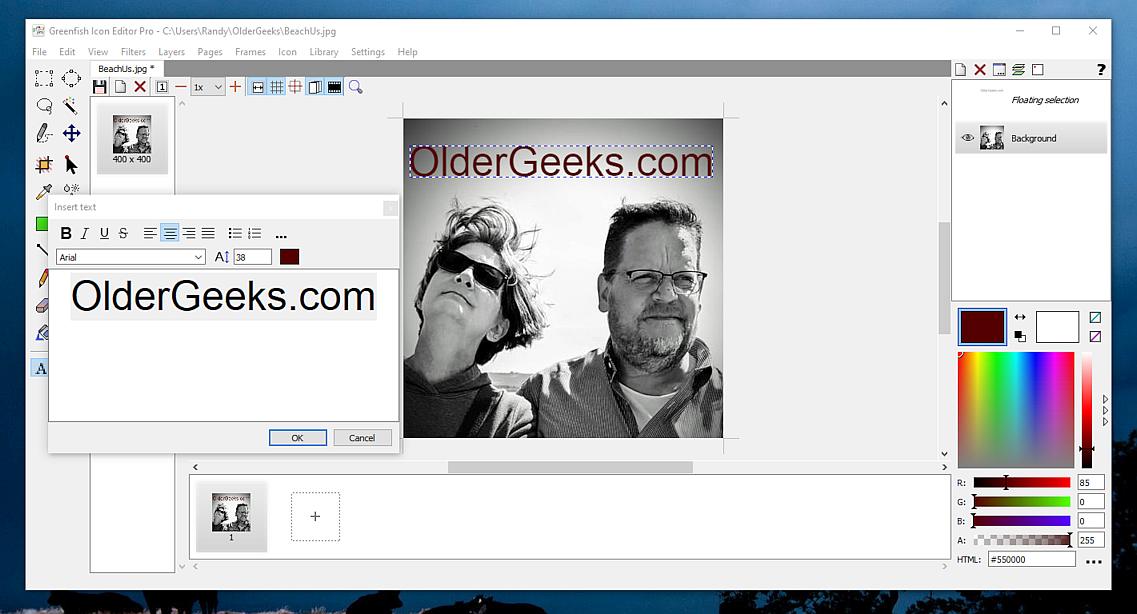Select the eyedropper tool

pos(44,191)
